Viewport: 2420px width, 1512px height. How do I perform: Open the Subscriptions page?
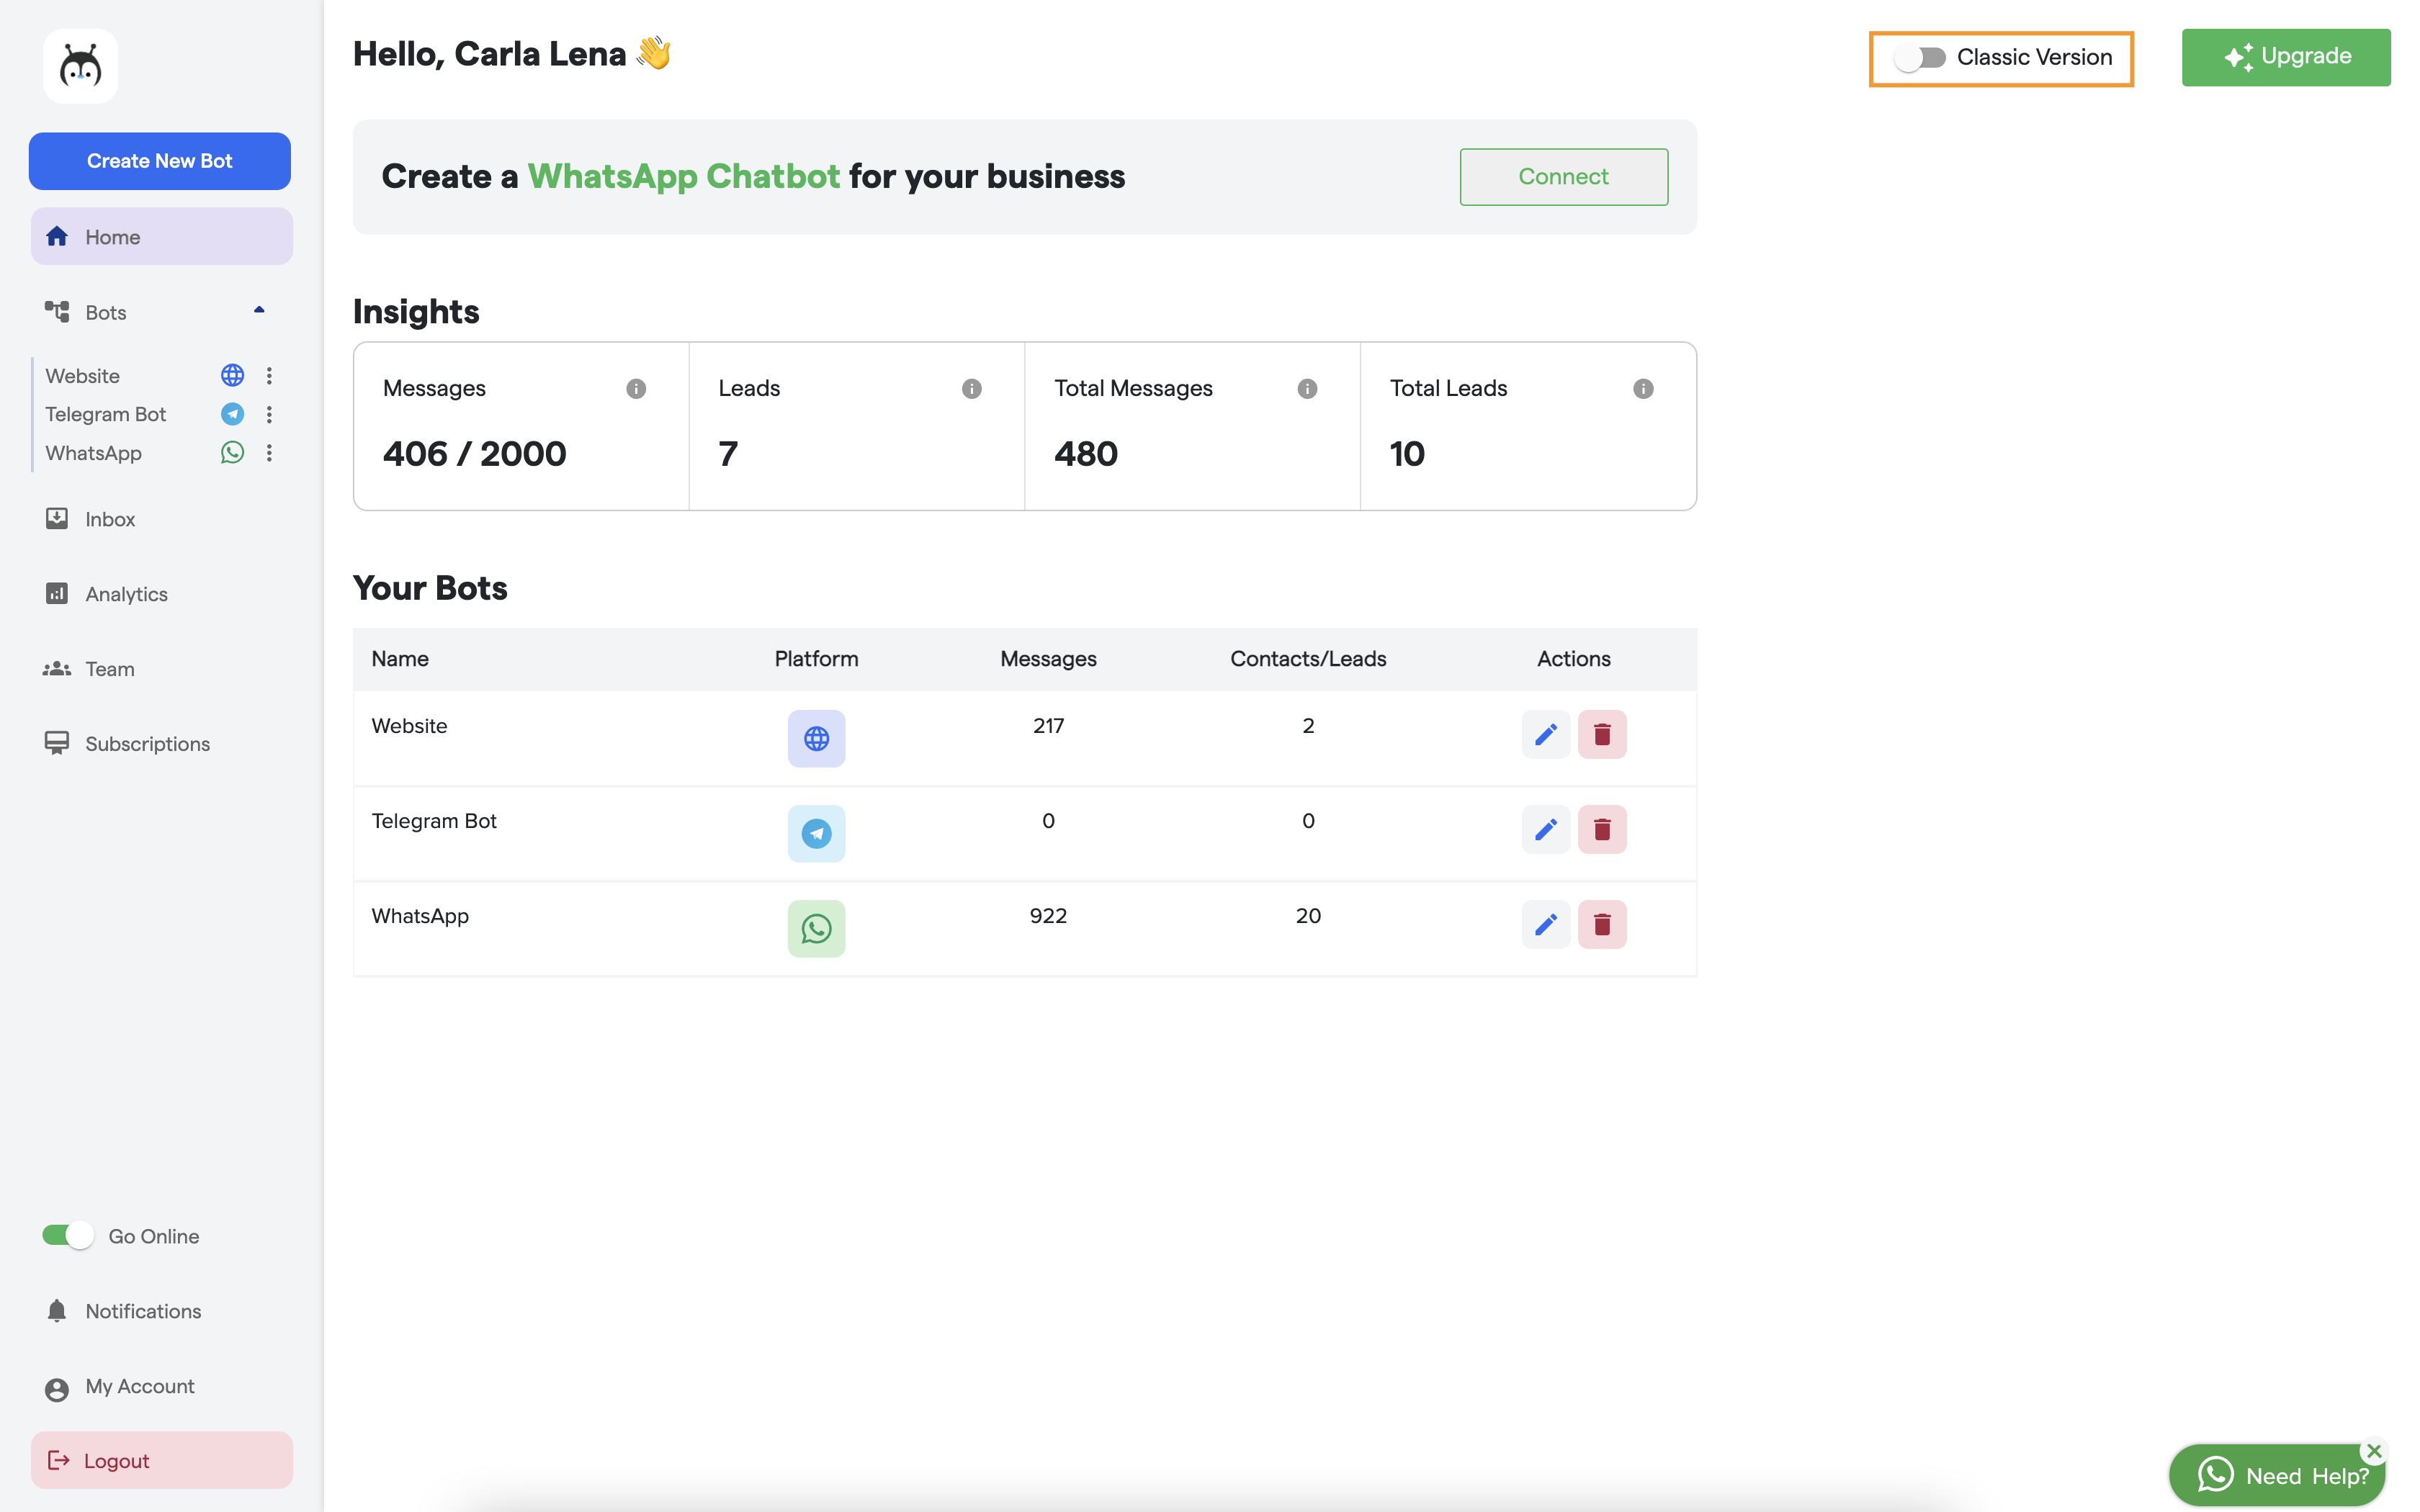pyautogui.click(x=161, y=744)
